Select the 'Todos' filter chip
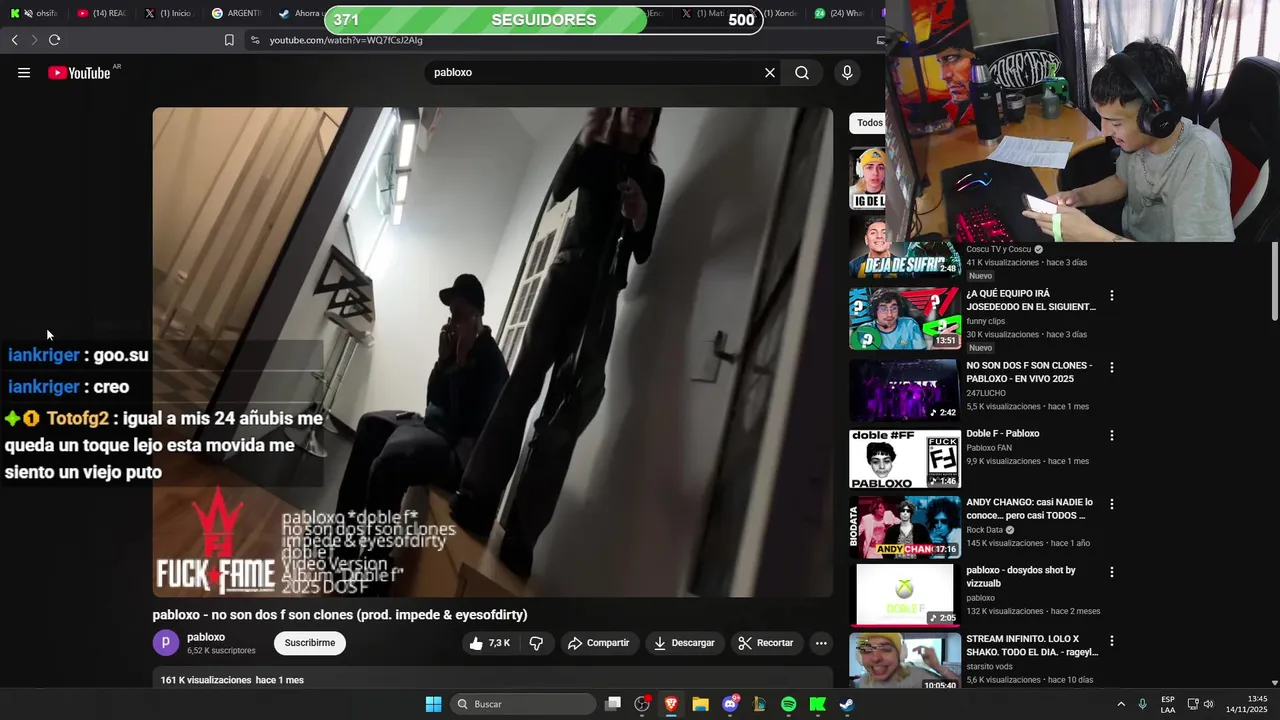Screen dimensions: 1280x720 click(x=869, y=123)
